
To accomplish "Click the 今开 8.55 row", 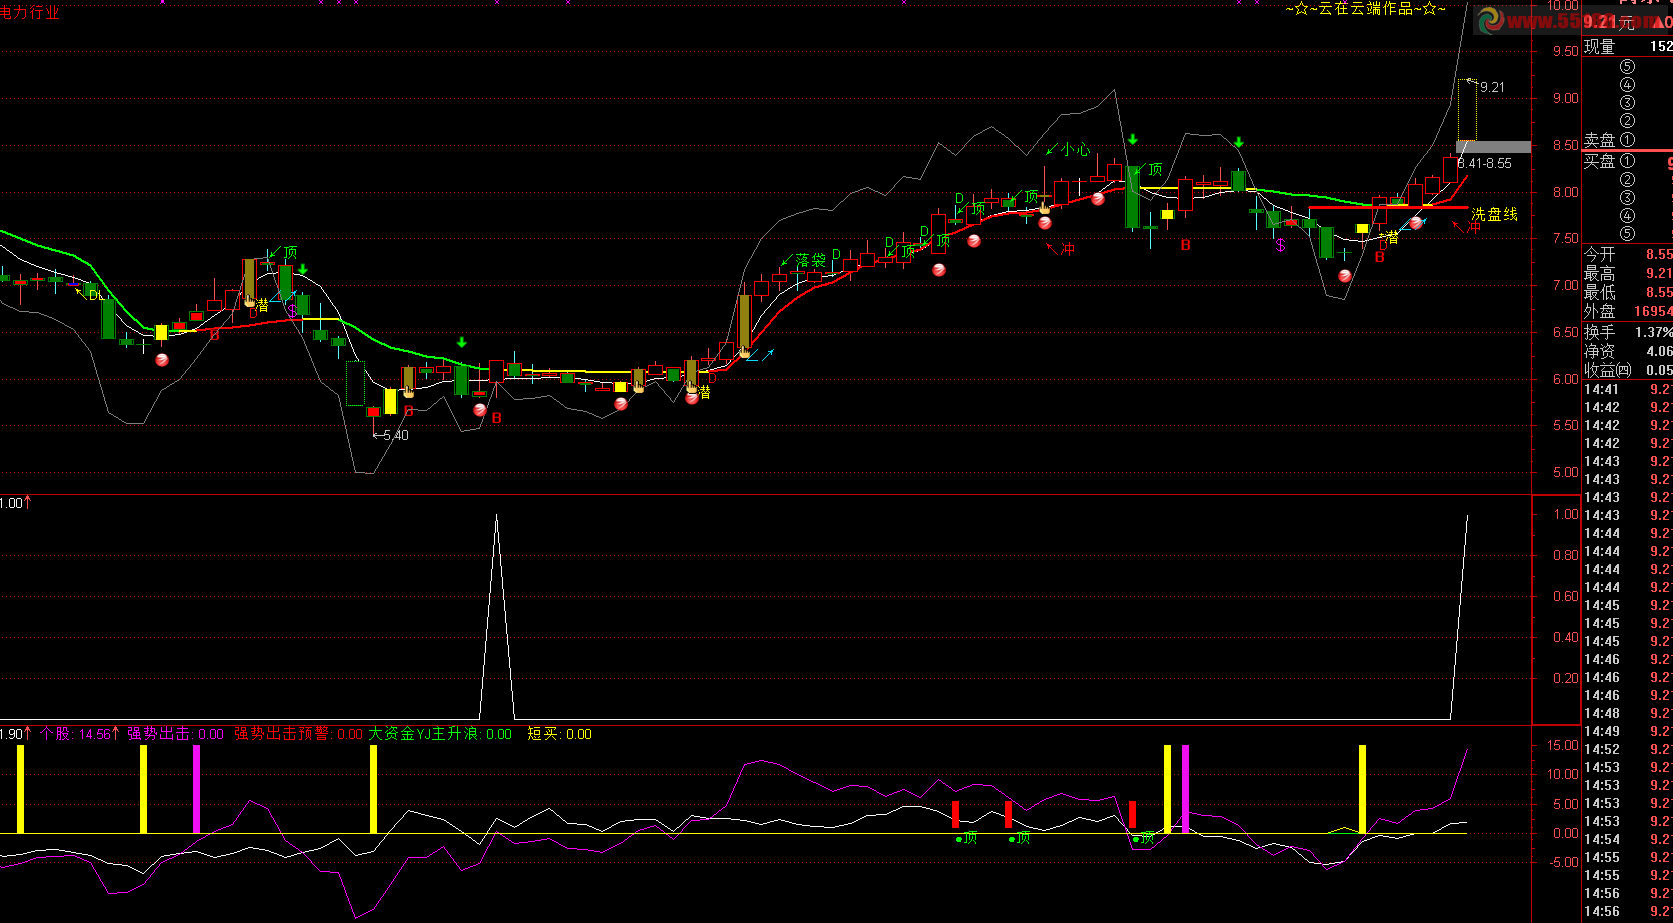I will (x=1628, y=255).
